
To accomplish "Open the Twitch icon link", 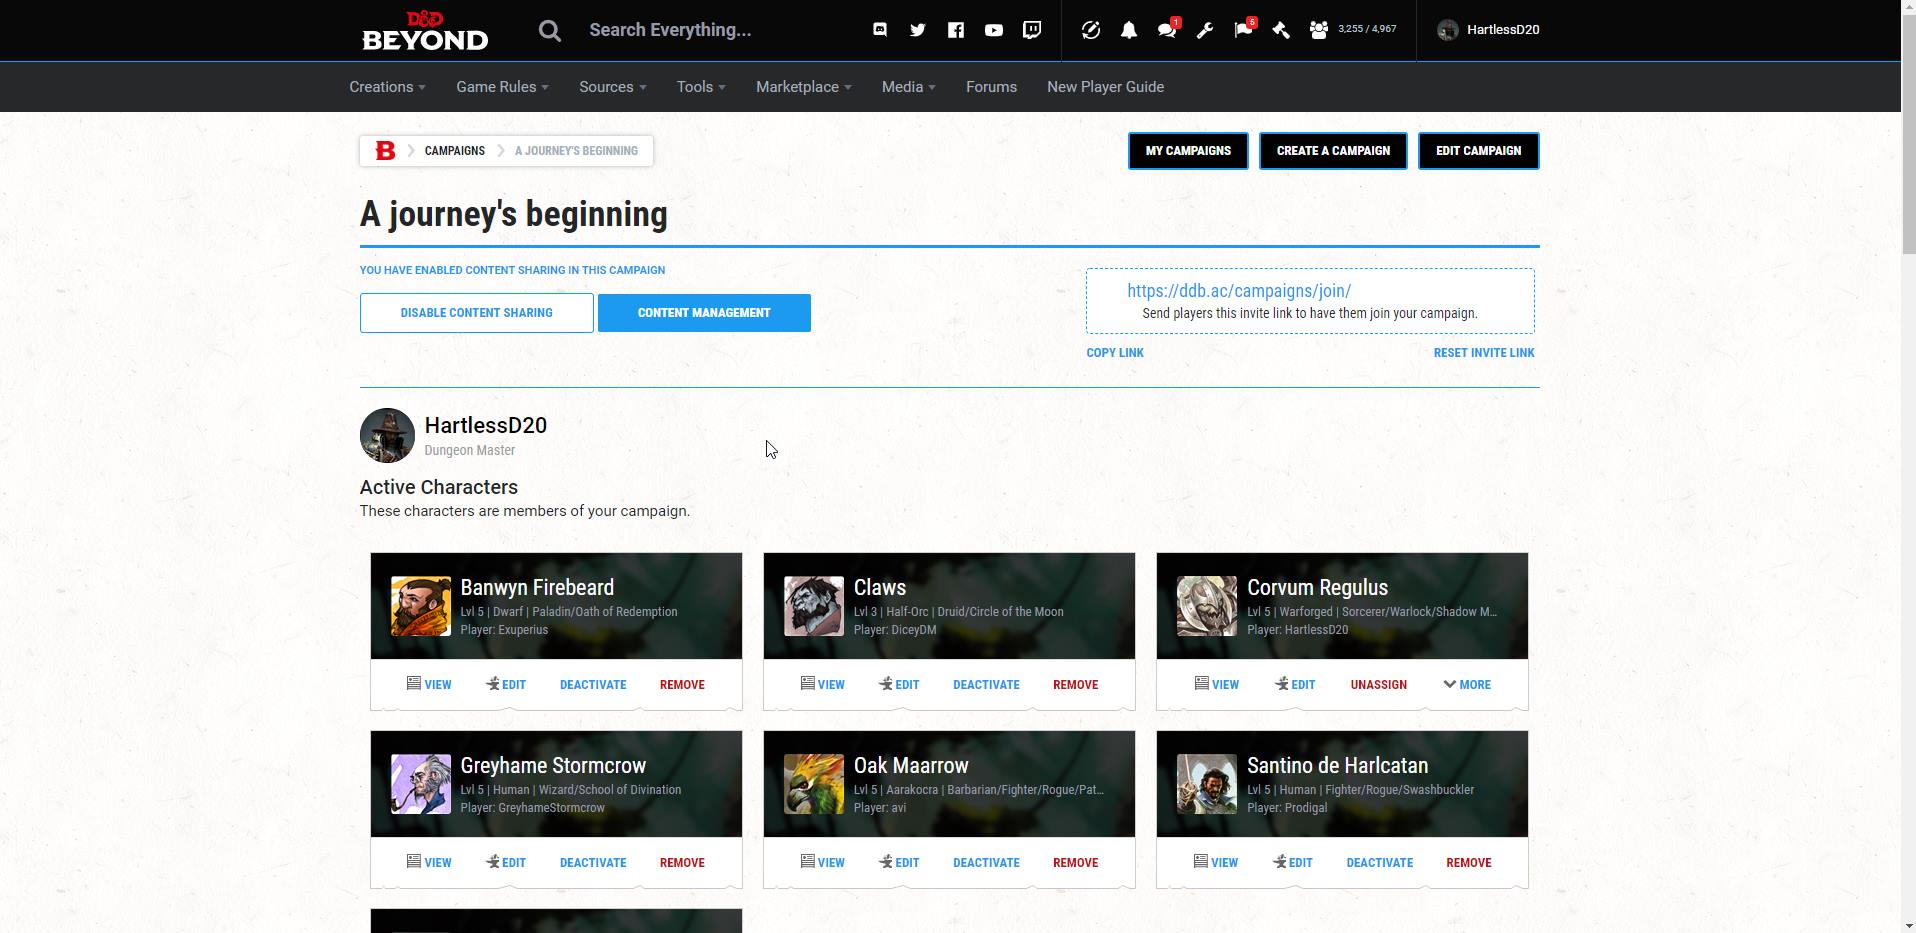I will coord(1032,30).
